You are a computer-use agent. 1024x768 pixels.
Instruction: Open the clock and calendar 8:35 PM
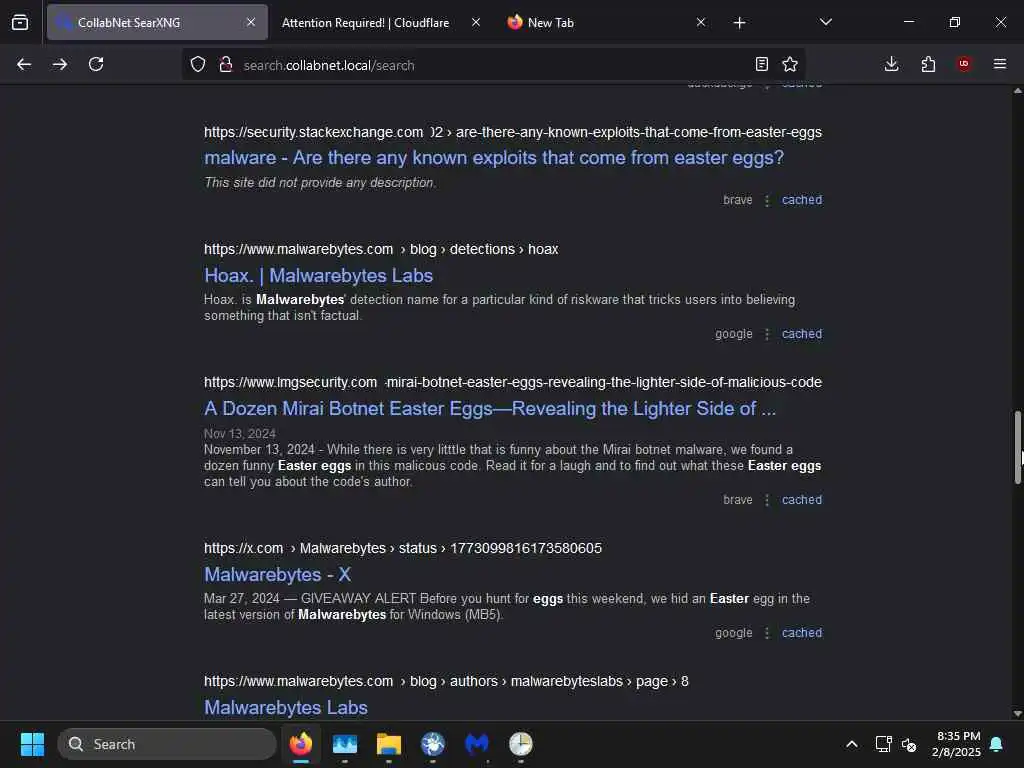(x=957, y=744)
